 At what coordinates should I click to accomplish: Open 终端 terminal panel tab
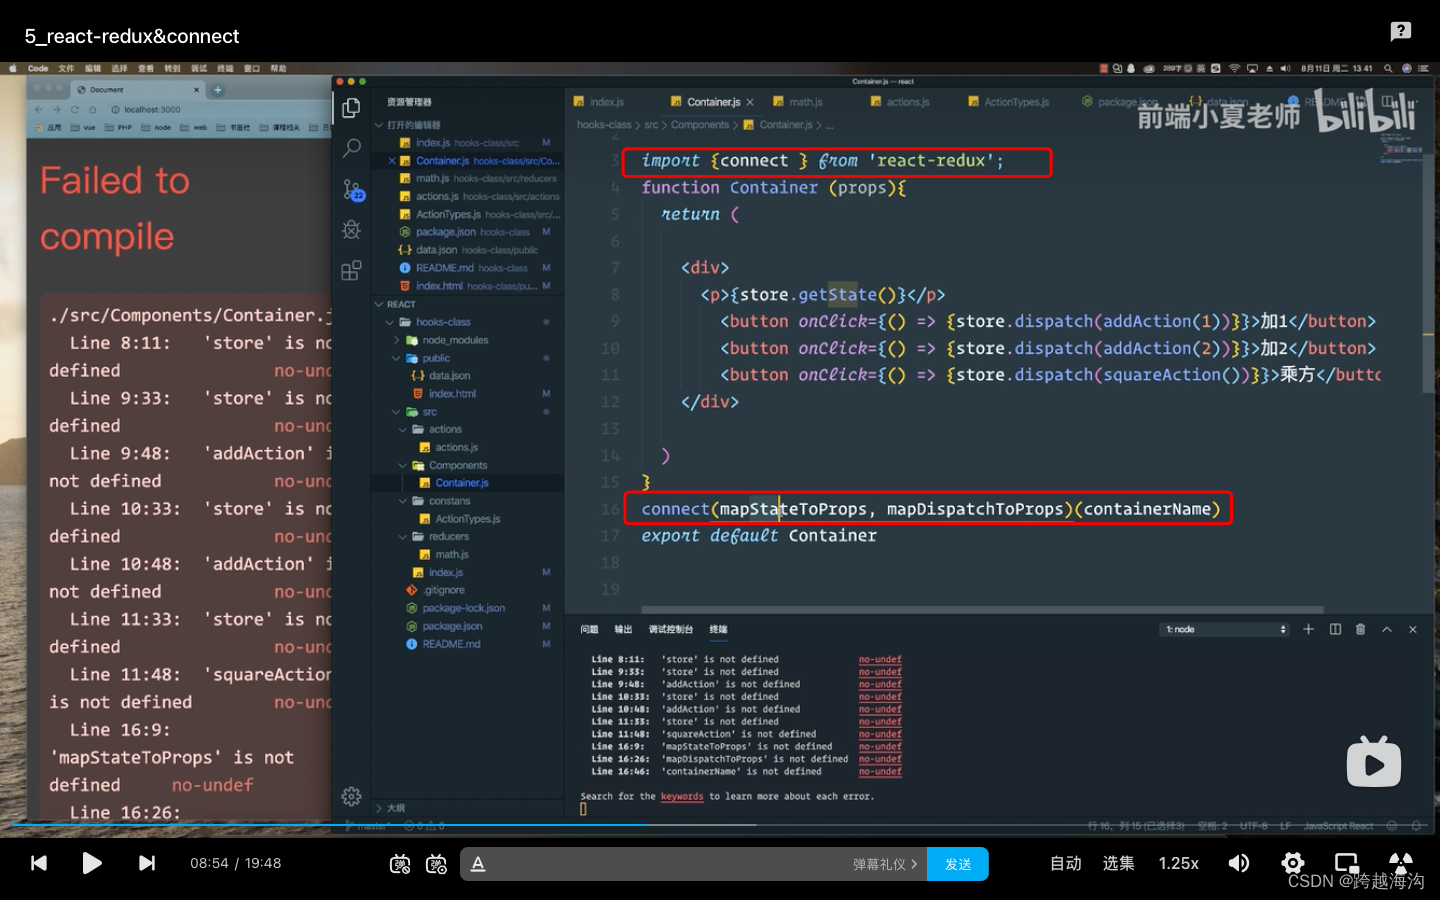pos(718,629)
